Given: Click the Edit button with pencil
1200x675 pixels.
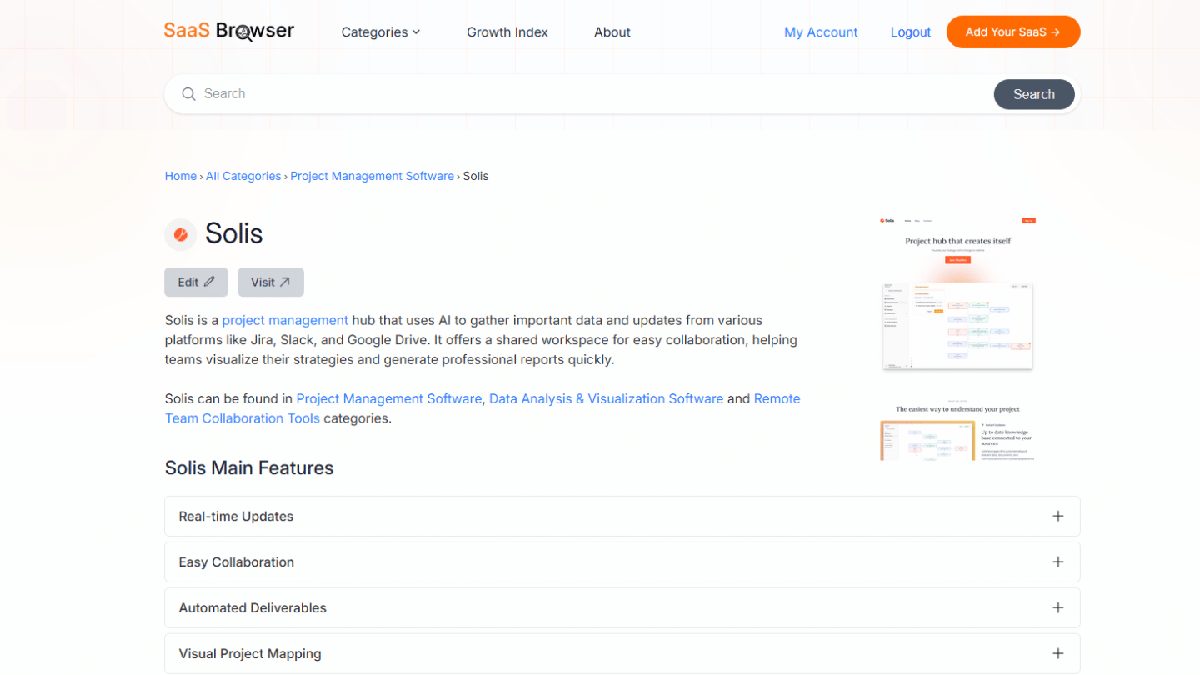Looking at the screenshot, I should click(196, 283).
